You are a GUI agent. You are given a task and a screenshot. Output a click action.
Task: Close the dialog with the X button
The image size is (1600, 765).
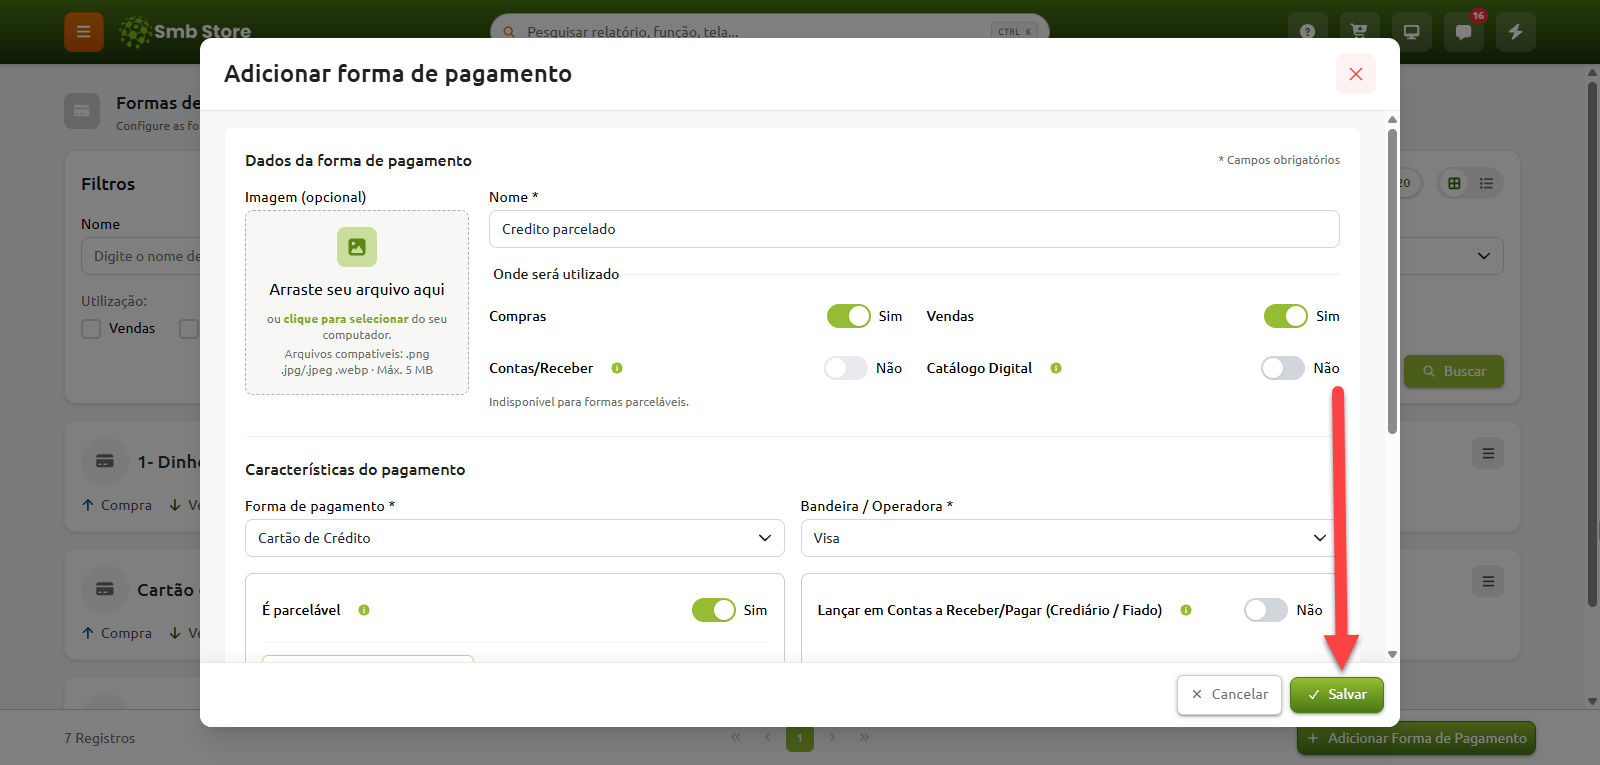(x=1356, y=74)
